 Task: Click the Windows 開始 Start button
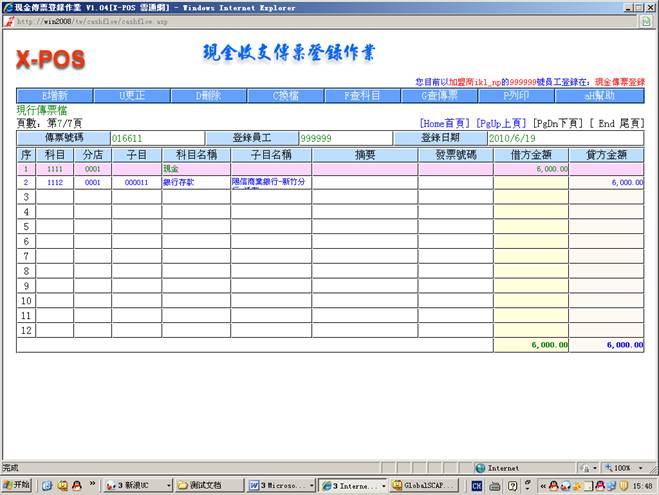click(17, 485)
